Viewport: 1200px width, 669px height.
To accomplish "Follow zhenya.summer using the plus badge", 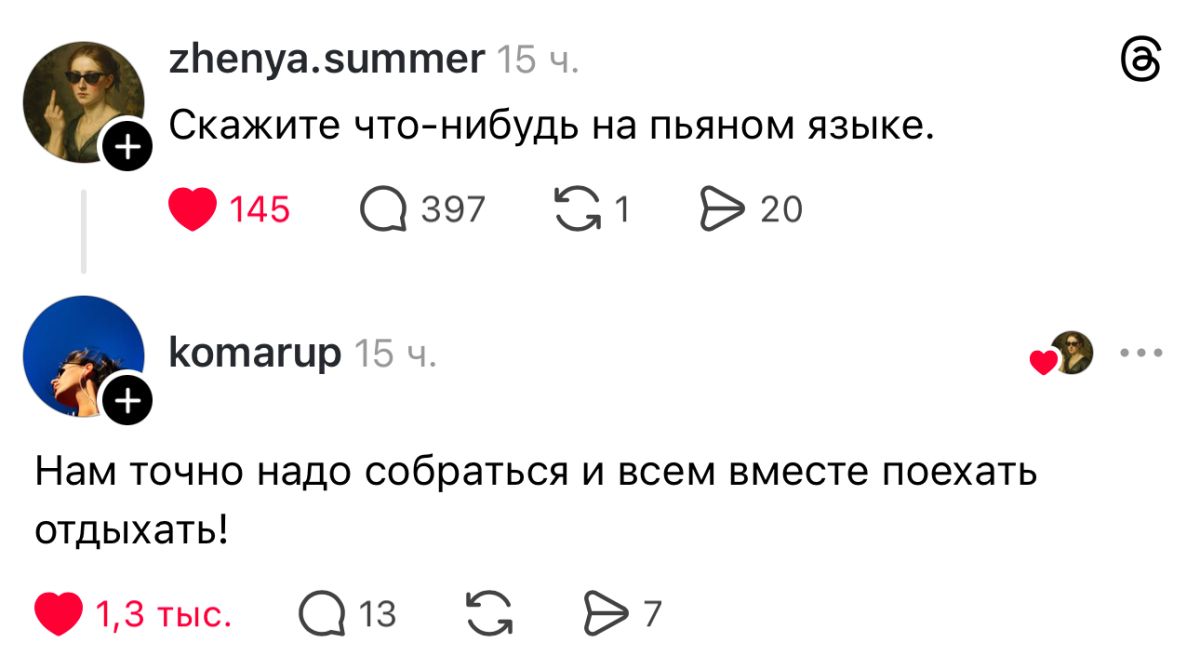I will point(127,150).
